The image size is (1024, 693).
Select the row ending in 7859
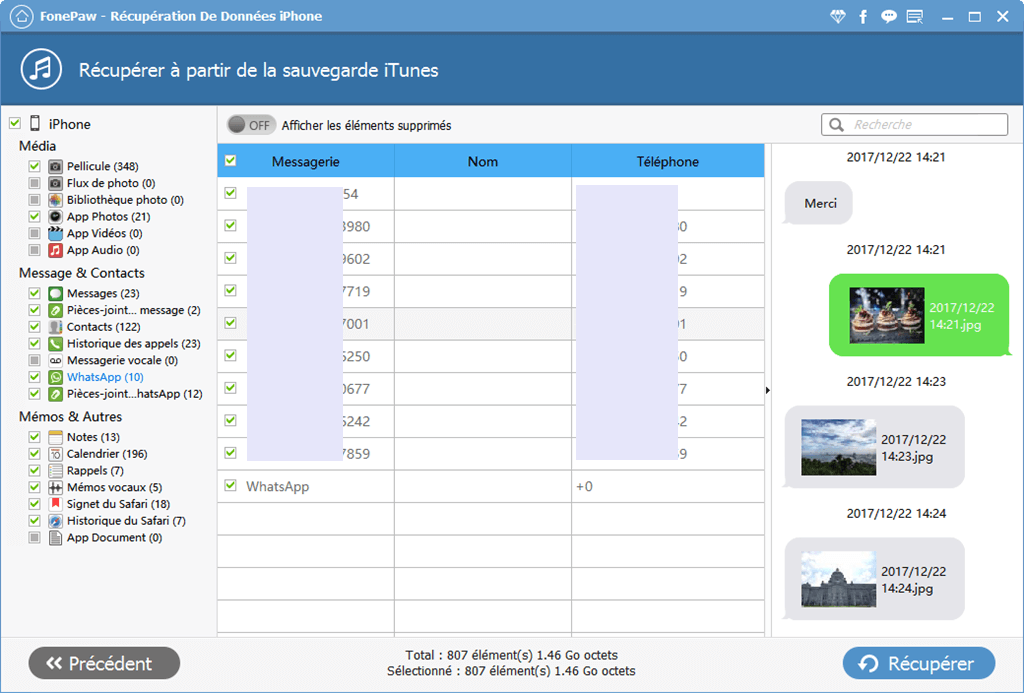point(490,454)
